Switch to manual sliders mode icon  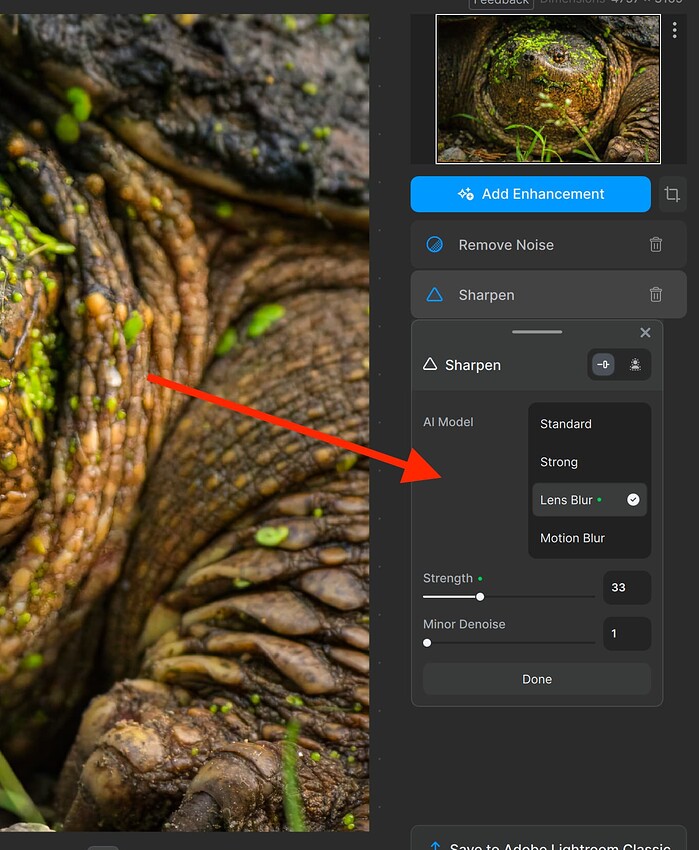604,365
